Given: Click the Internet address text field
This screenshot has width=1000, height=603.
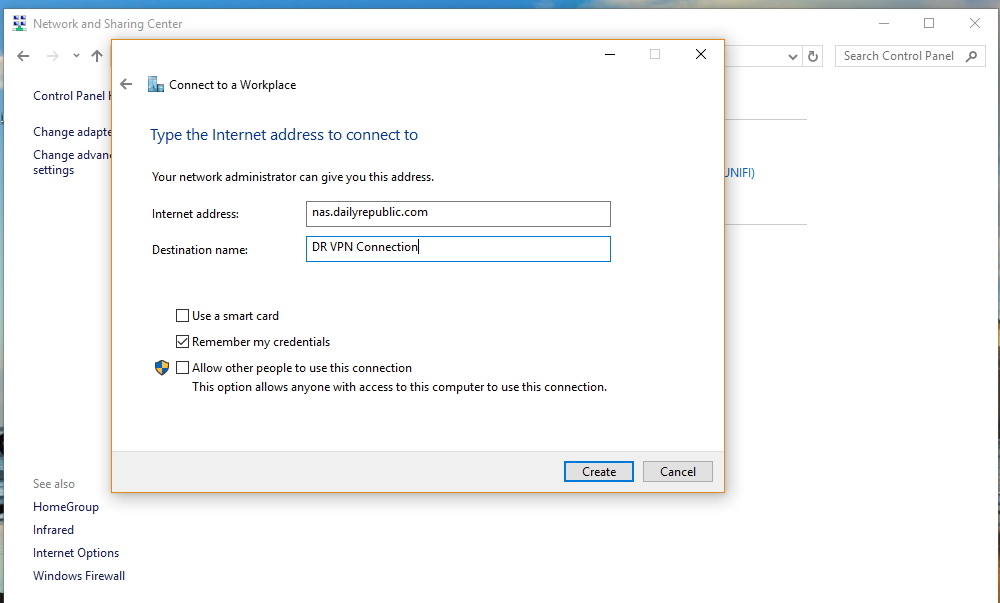Looking at the screenshot, I should tap(458, 213).
